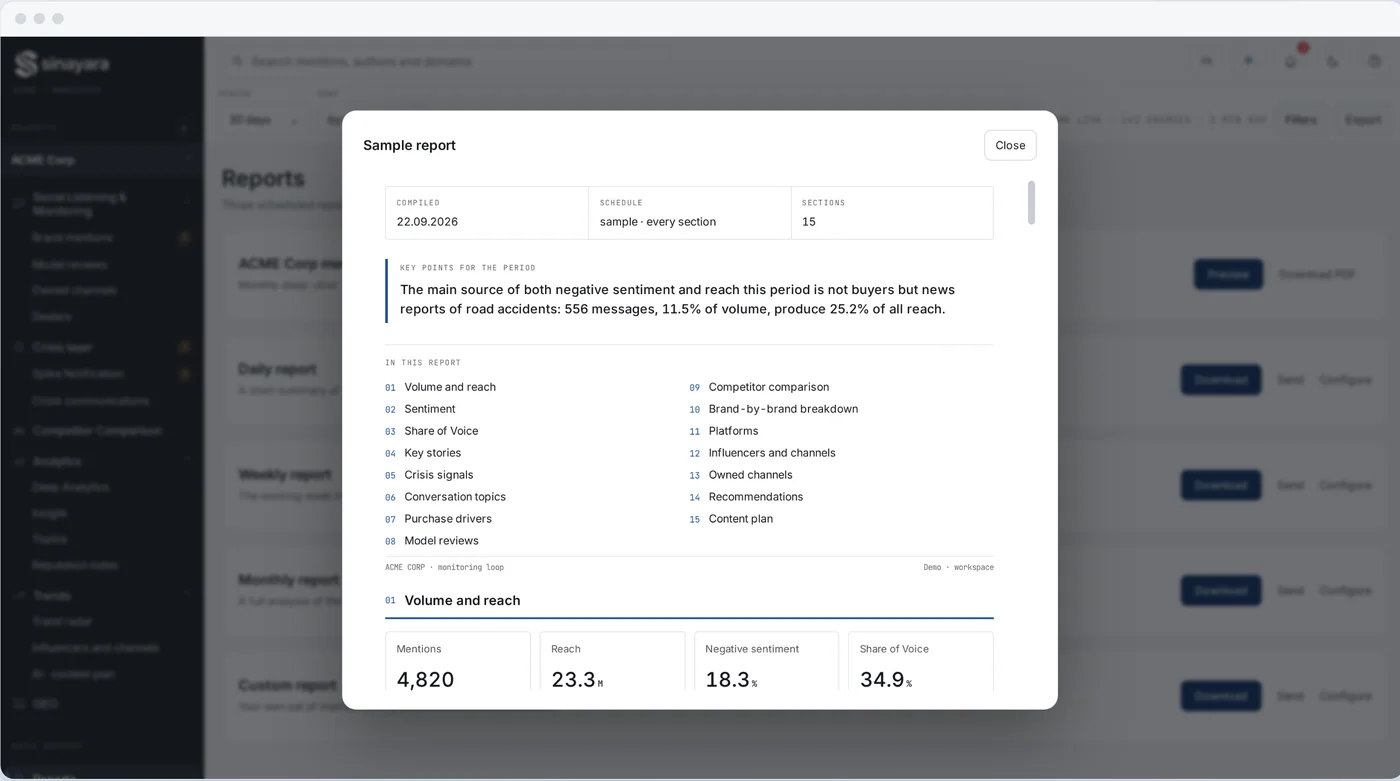Jump to Owned channels in report contents
Screen dimensions: 1400x781
click(750, 475)
